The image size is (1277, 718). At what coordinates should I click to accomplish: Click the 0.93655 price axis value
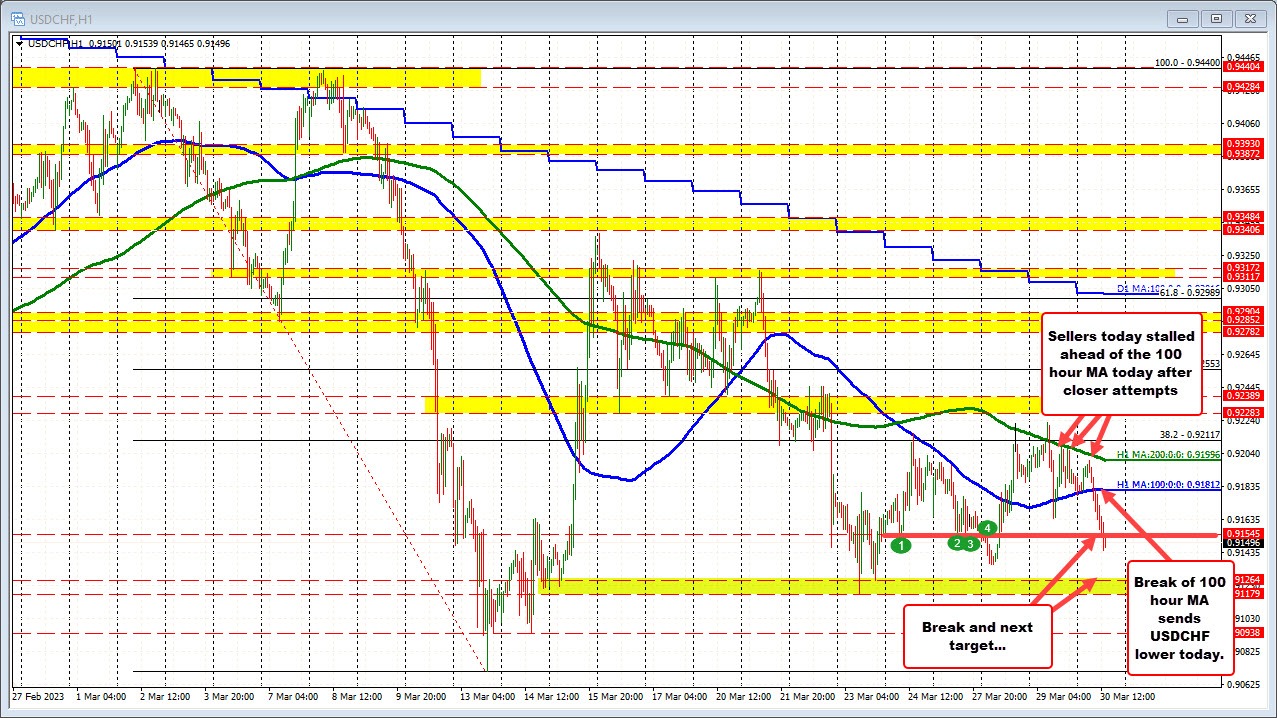click(x=1242, y=189)
